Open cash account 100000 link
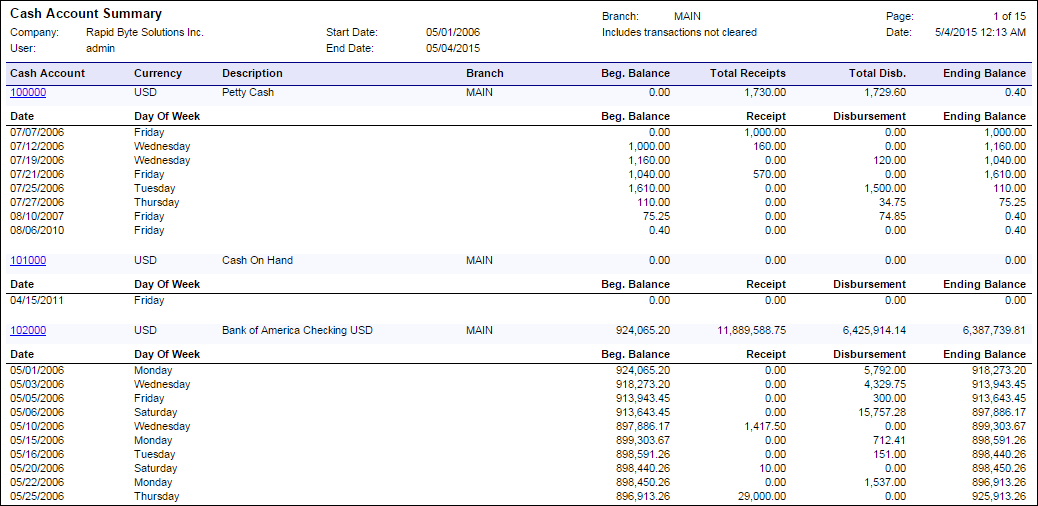 [28, 92]
